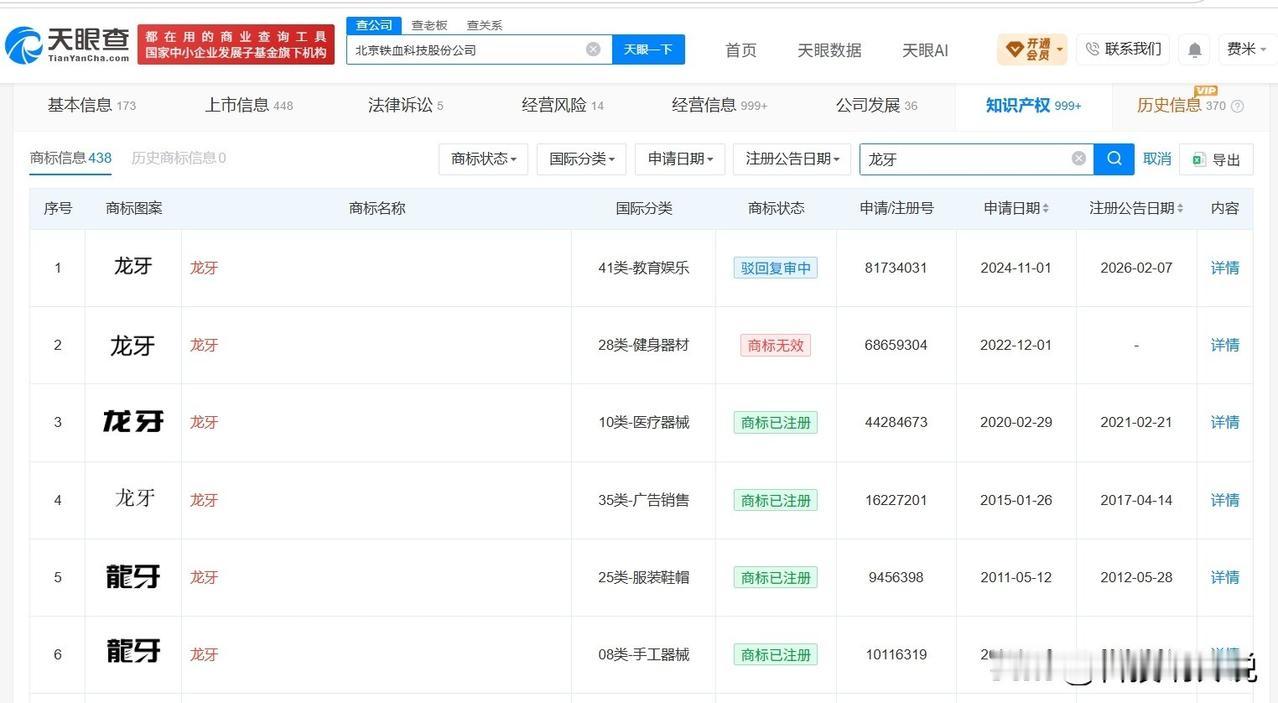
Task: Open 详情 for trademark 16227201
Action: tap(1225, 500)
